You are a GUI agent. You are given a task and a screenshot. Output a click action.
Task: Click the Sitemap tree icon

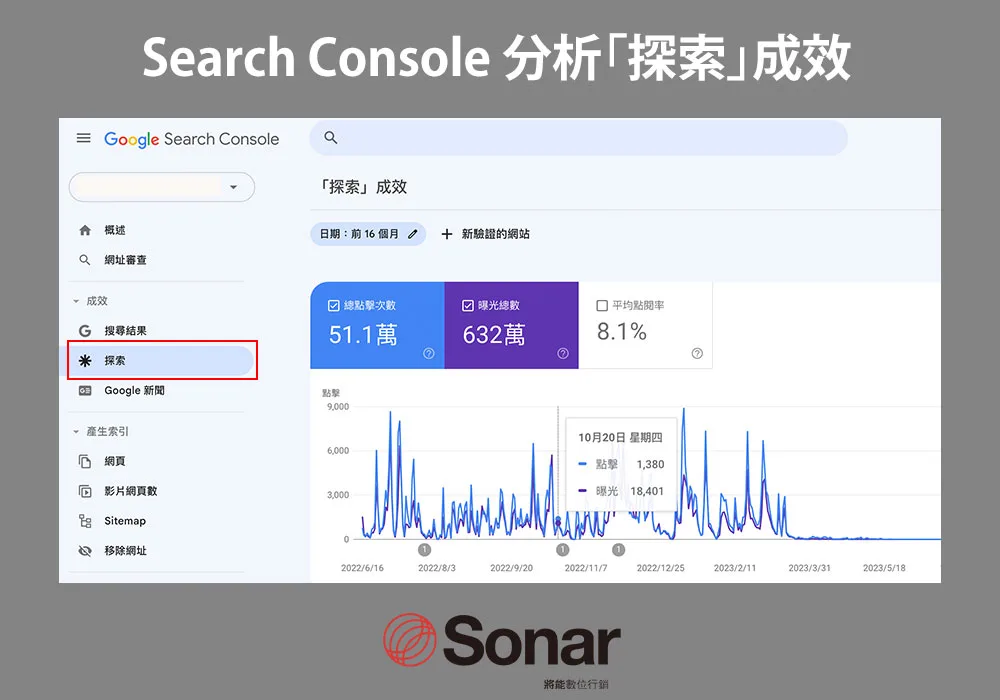tap(85, 521)
